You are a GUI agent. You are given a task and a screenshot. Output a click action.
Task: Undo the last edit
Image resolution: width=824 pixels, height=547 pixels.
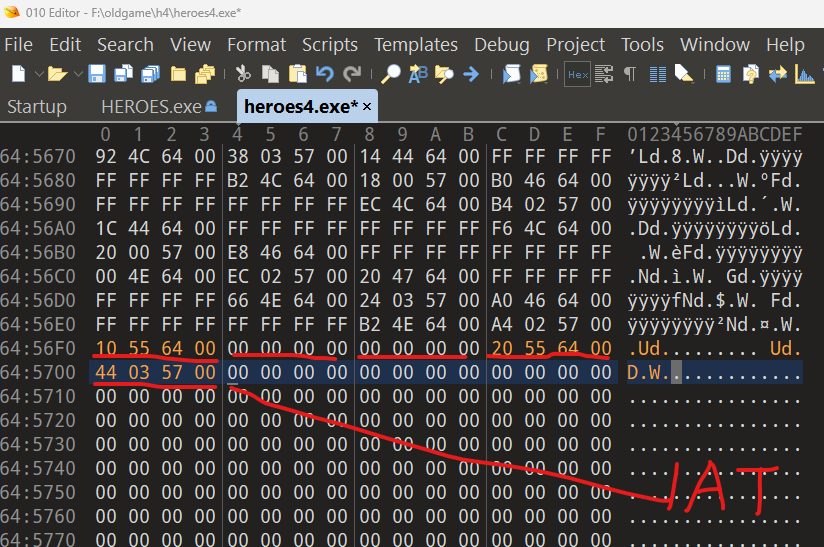point(325,74)
